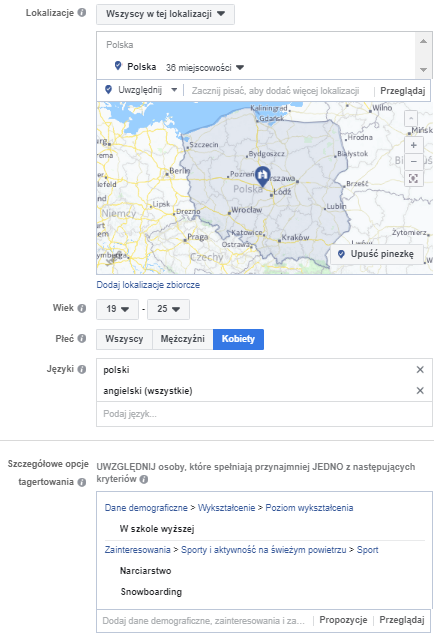Click the info icon next to Języki
This screenshot has width=440, height=636.
[x=82, y=370]
